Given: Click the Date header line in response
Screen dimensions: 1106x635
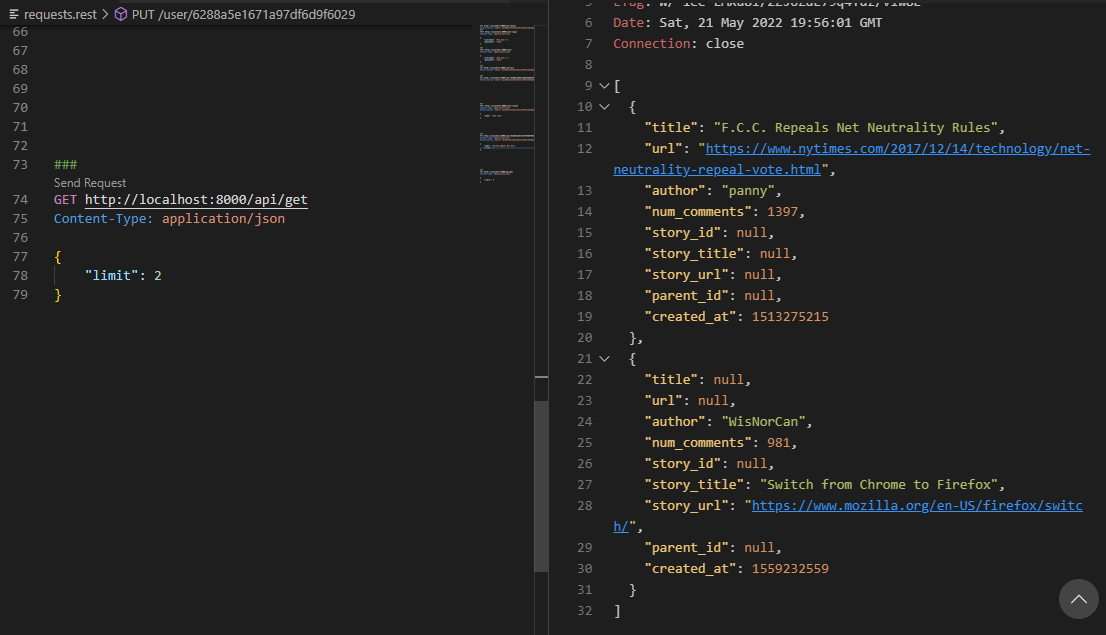Looking at the screenshot, I should (x=748, y=23).
